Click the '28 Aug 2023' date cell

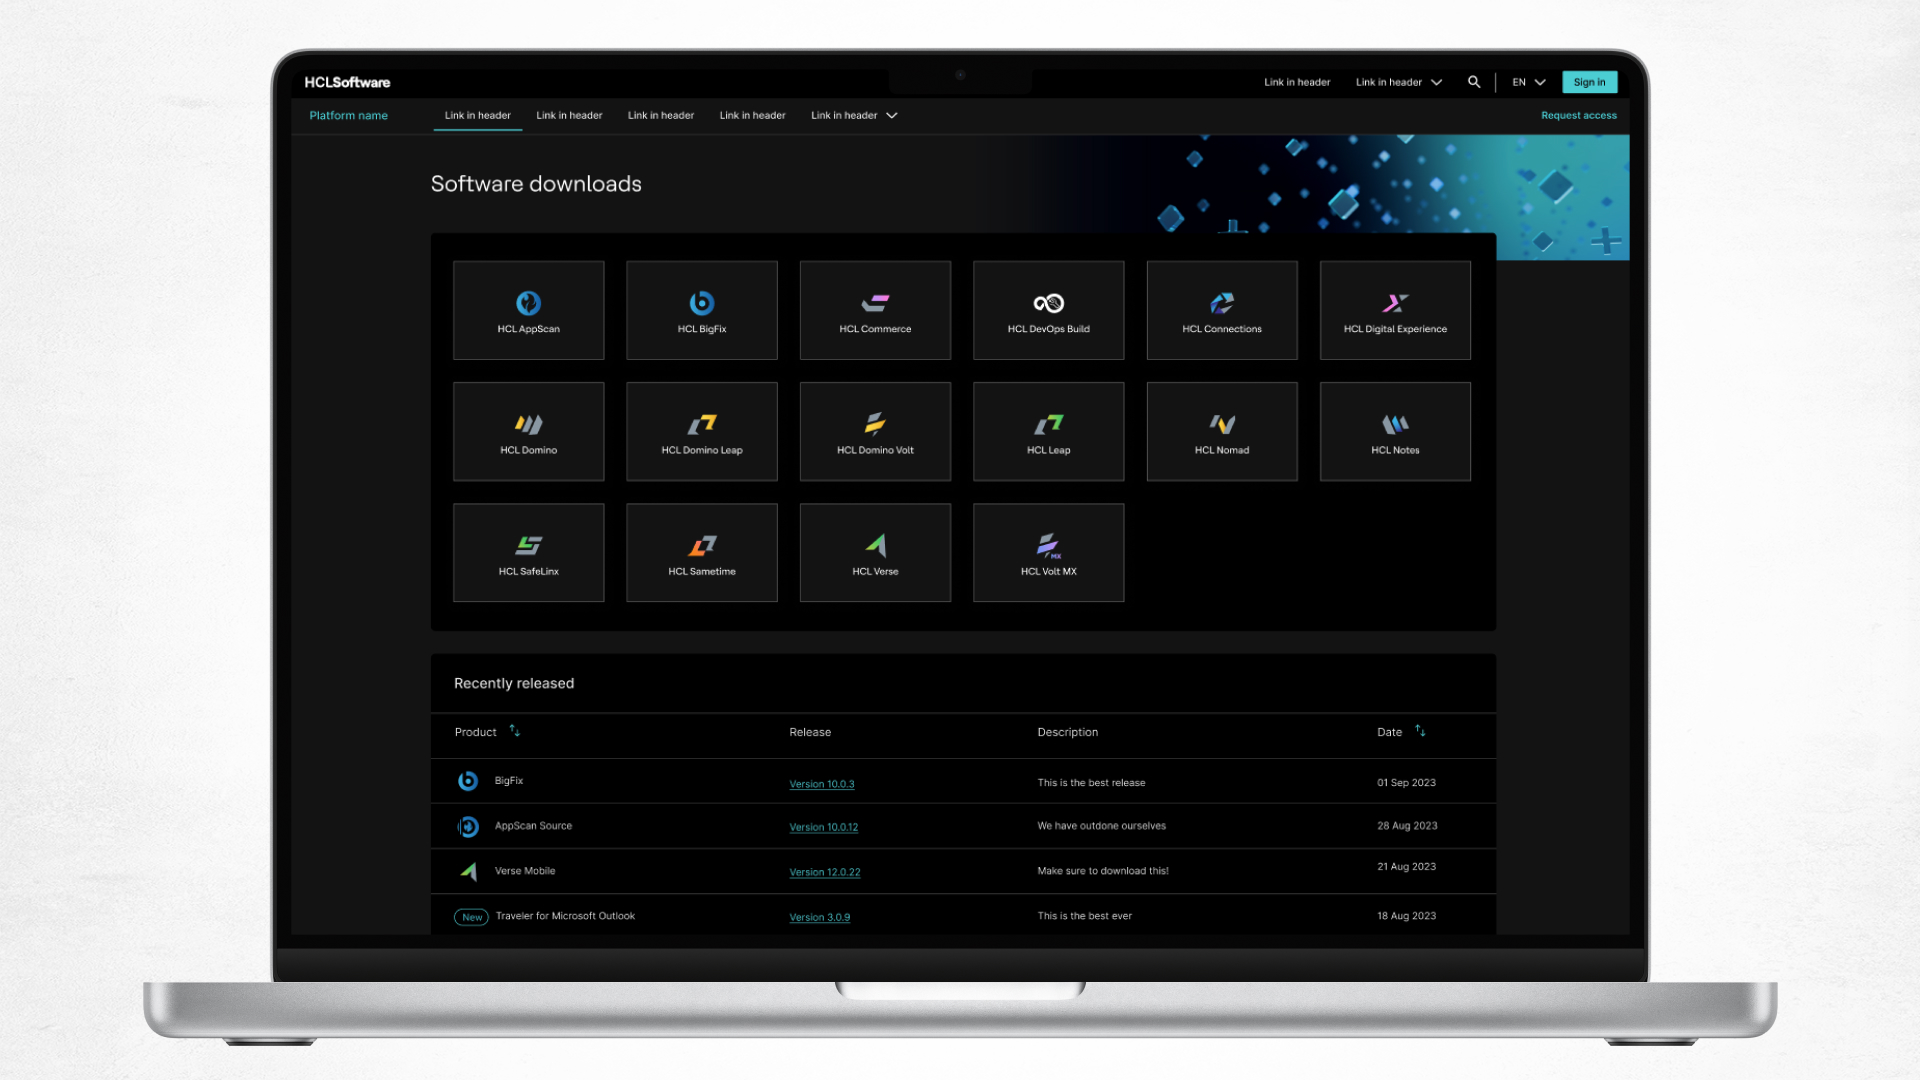point(1407,826)
